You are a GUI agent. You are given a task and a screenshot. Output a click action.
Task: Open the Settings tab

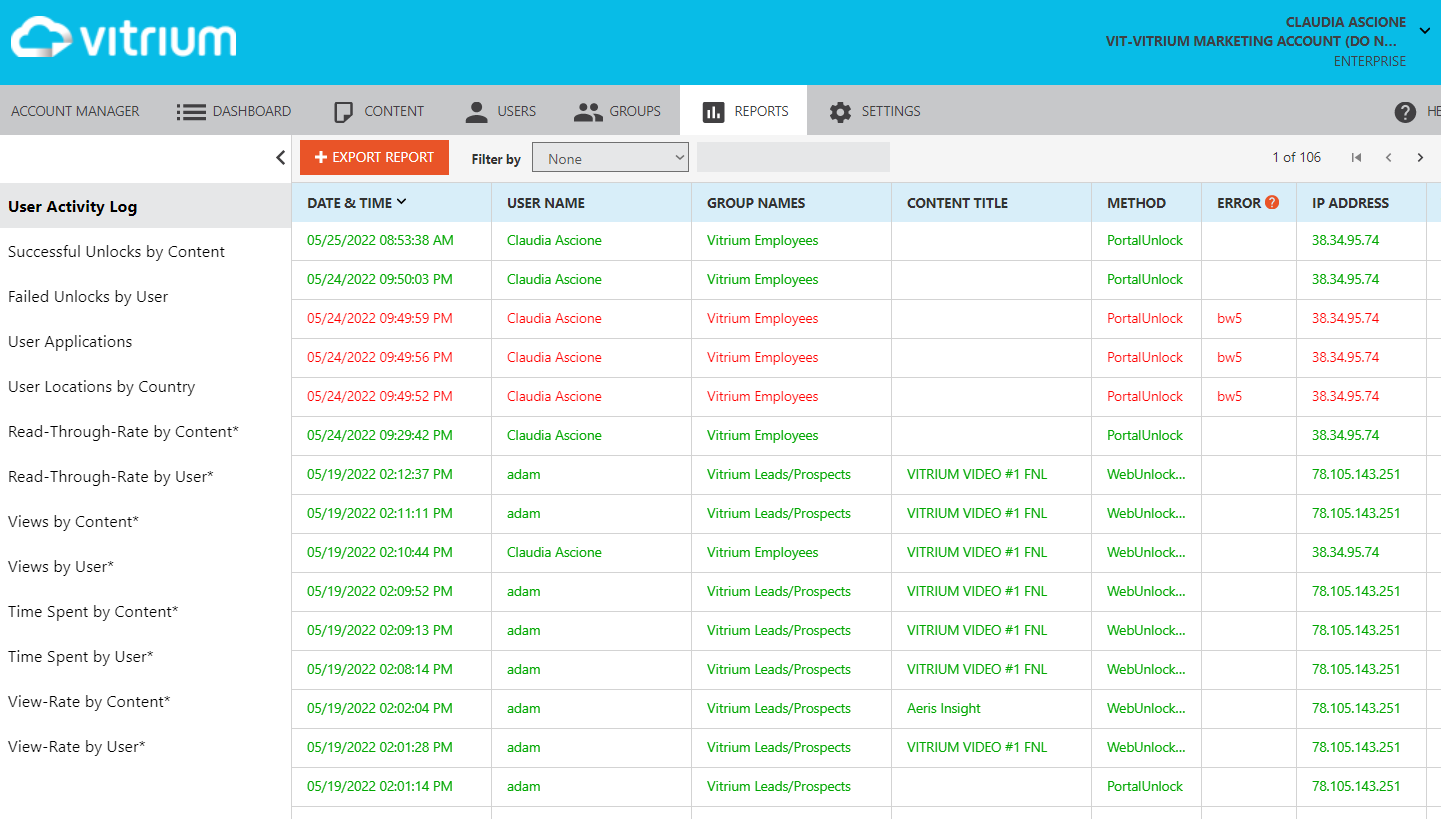coord(875,111)
